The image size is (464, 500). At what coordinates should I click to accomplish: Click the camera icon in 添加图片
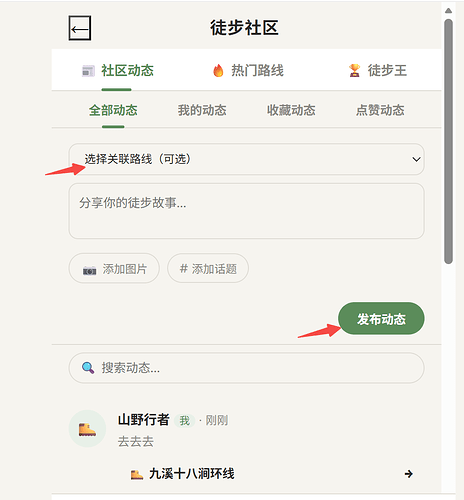tap(89, 269)
